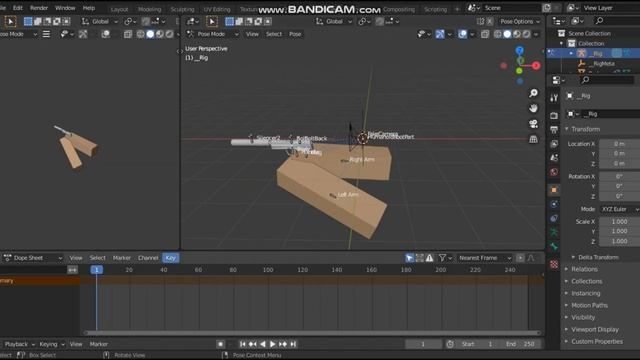Toggle X-ray in the right viewport header
The width and height of the screenshot is (640, 360).
(x=484, y=34)
